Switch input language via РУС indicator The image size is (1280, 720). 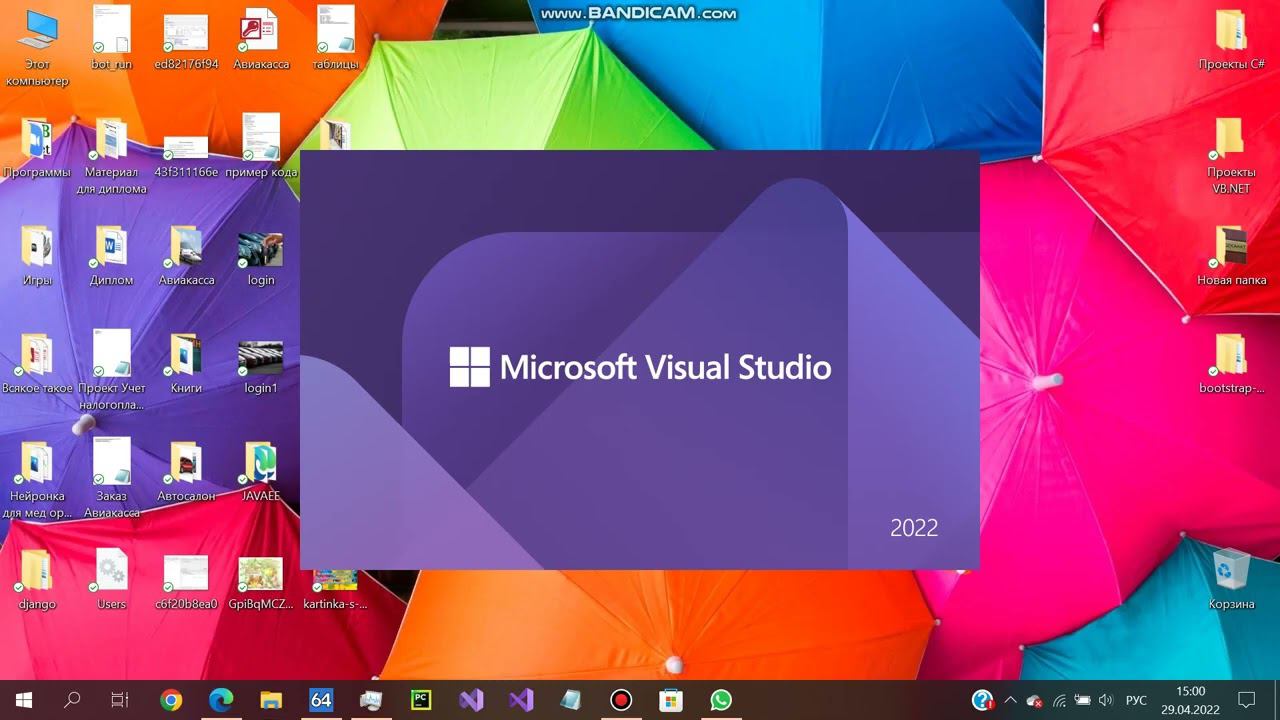pos(1137,700)
